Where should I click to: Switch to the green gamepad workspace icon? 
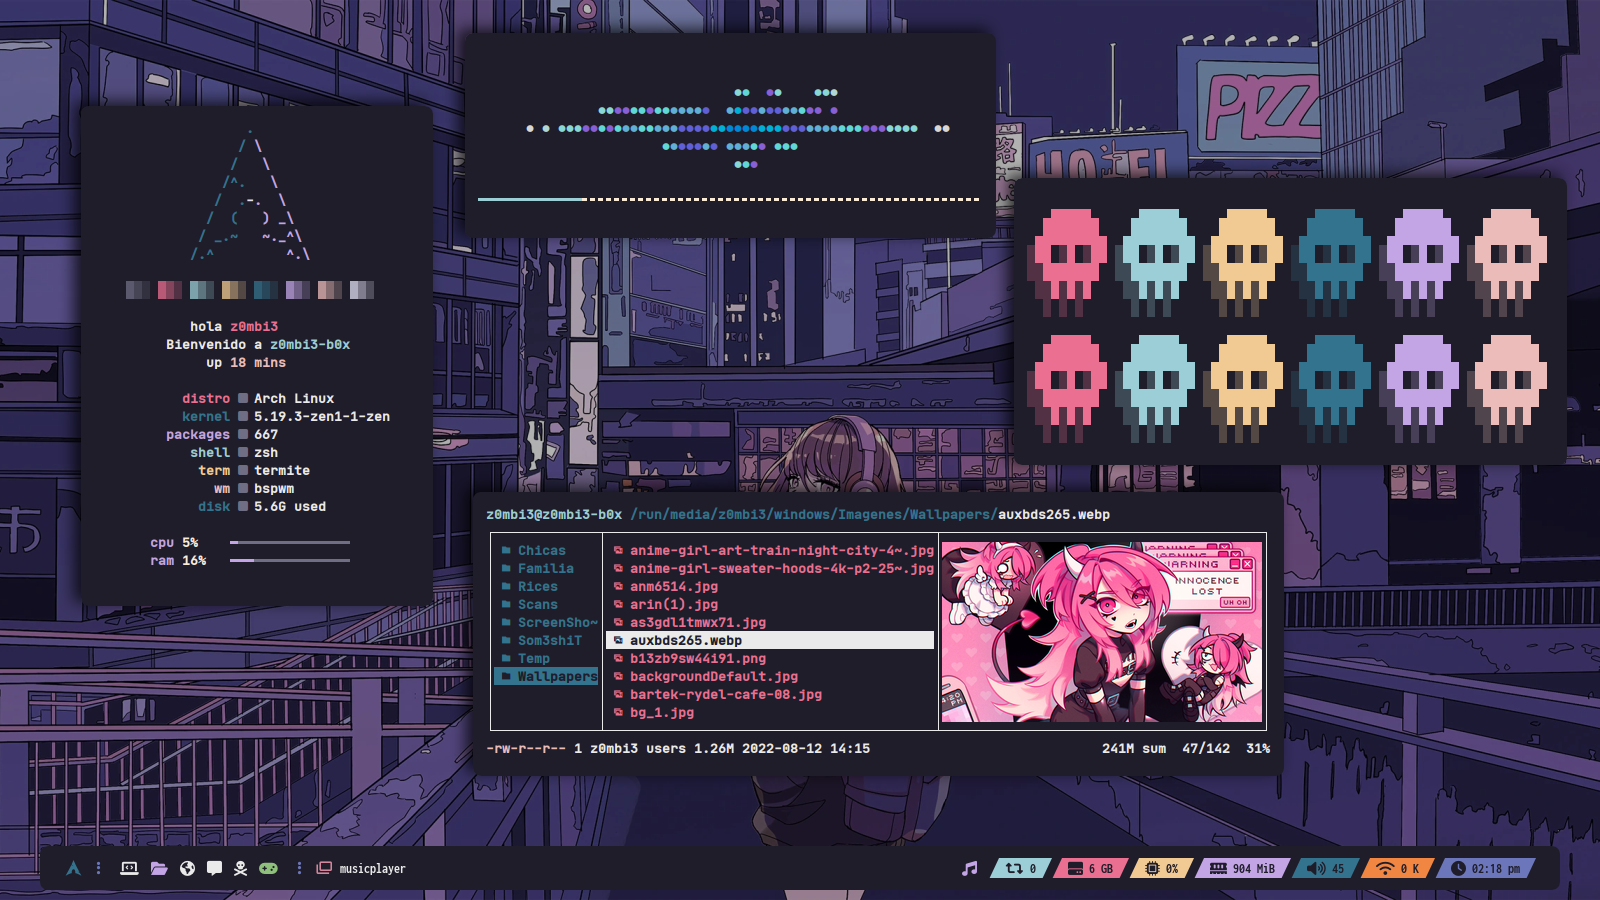pos(269,868)
